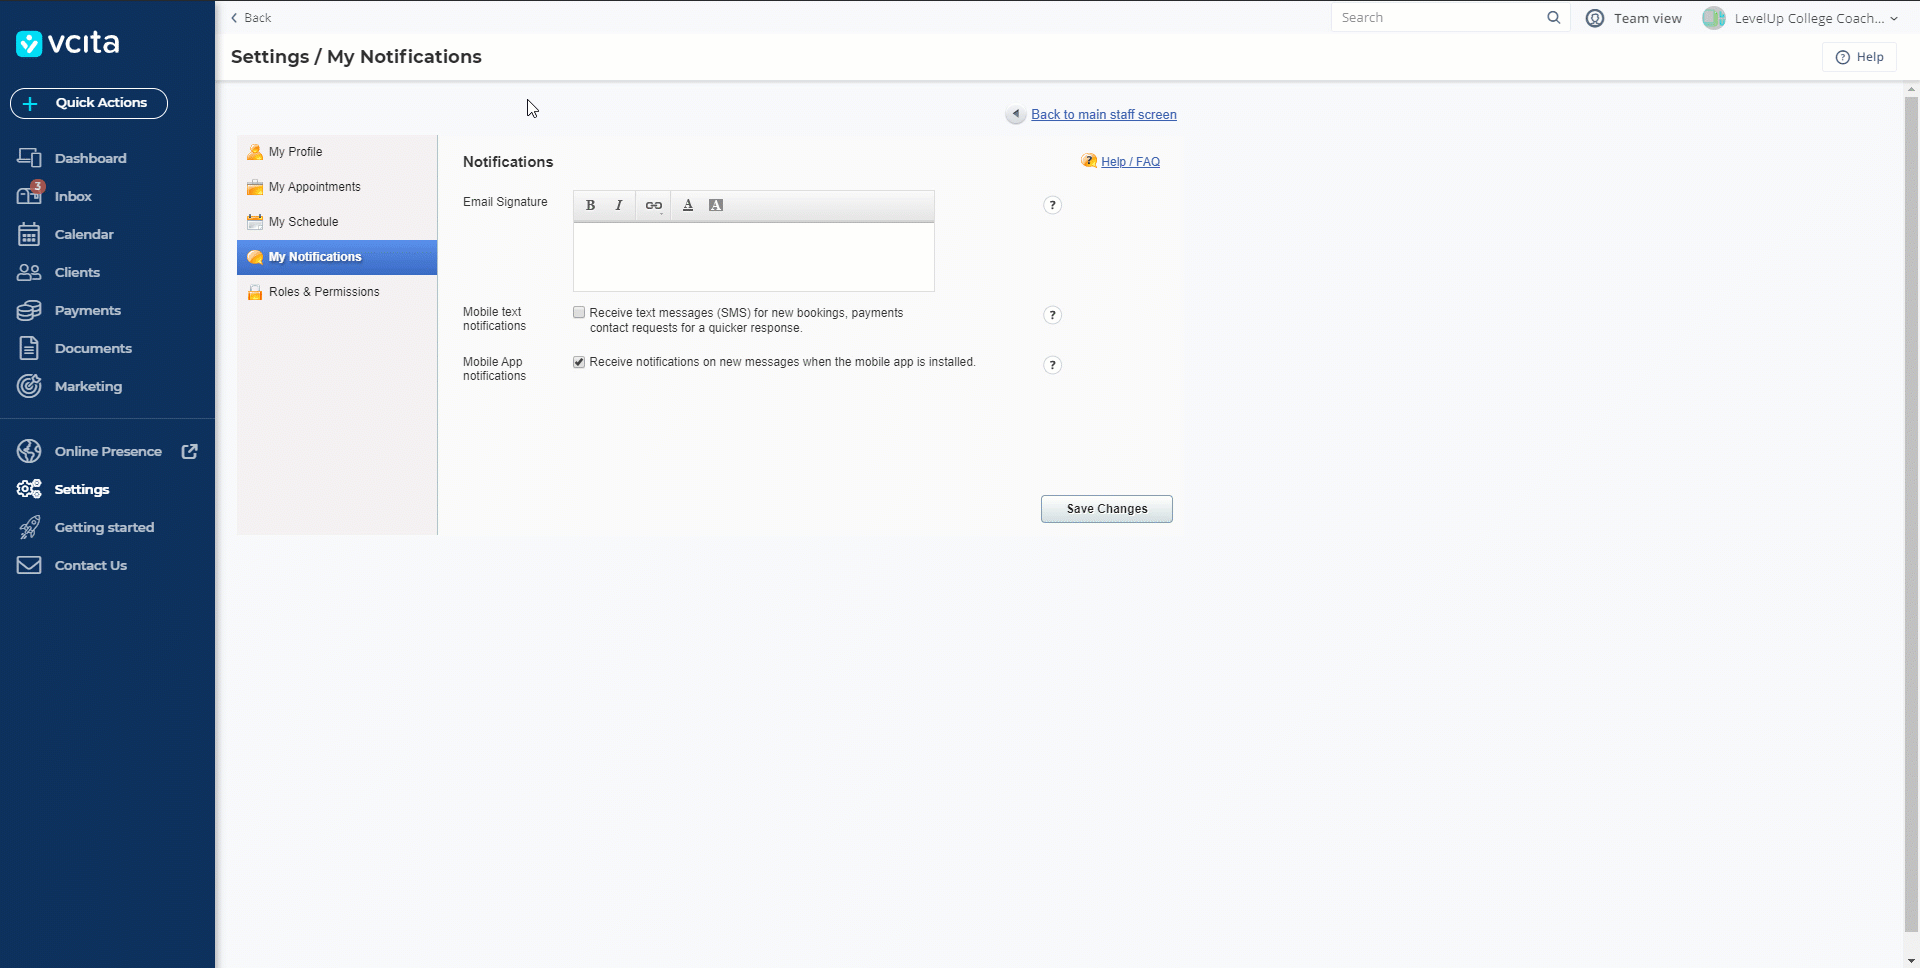
Task: Click the page vertical scrollbar
Action: pyautogui.click(x=1911, y=514)
